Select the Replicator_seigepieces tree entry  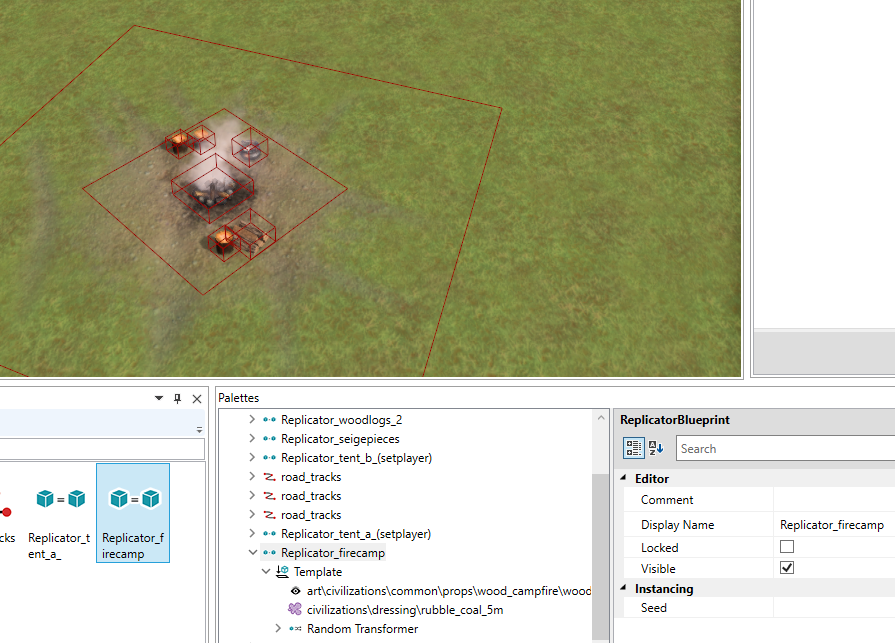340,439
